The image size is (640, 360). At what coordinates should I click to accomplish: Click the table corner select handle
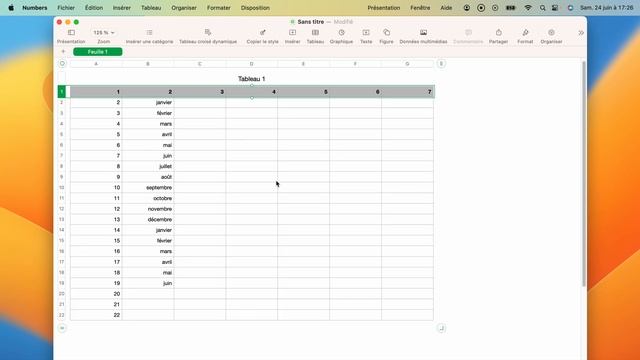pos(62,64)
